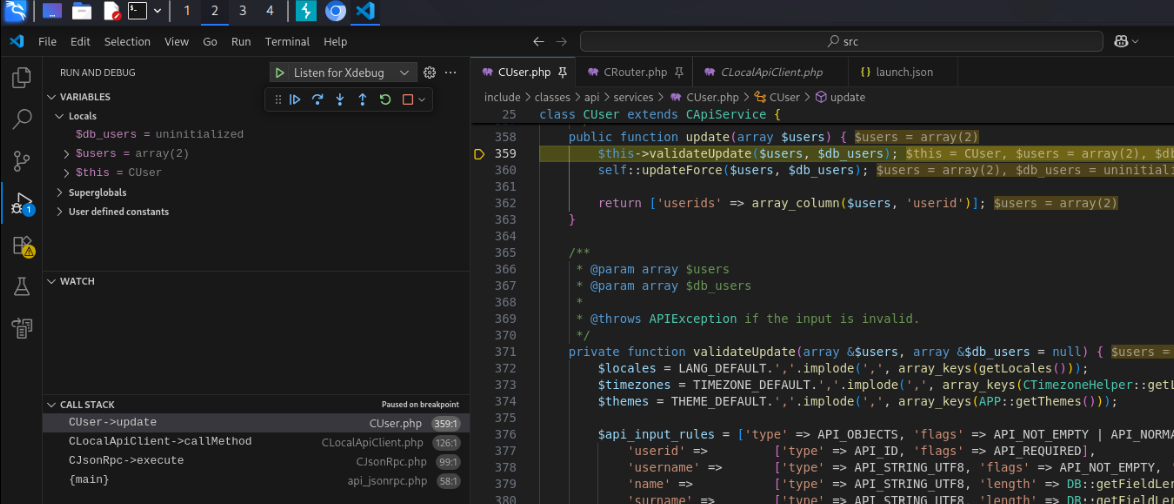Viewport: 1174px width, 504px height.
Task: Step Out in the debug toolbar
Action: tap(362, 100)
